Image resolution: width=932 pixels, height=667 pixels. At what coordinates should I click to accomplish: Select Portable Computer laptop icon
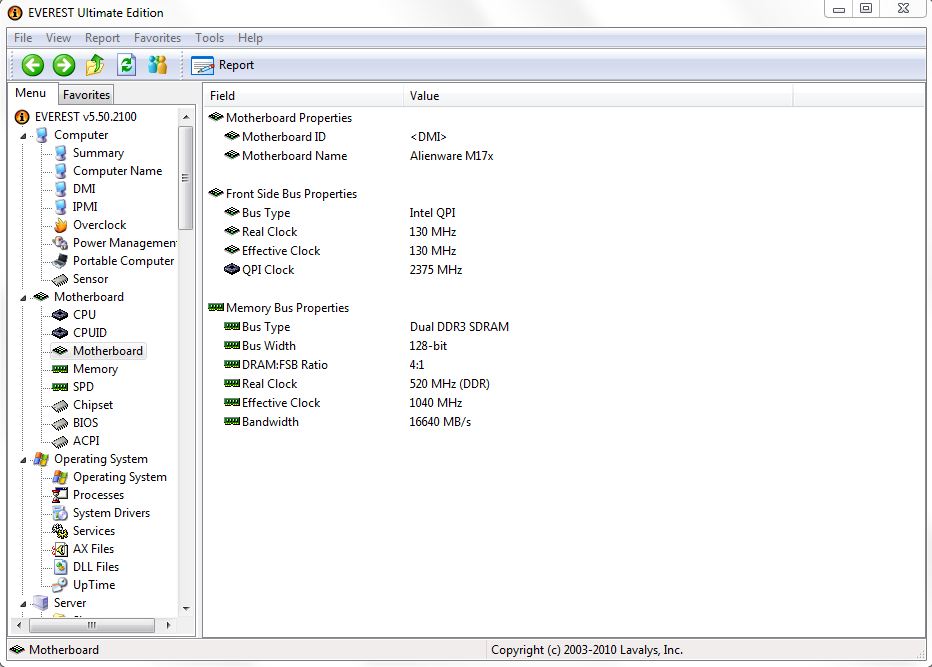(x=60, y=261)
